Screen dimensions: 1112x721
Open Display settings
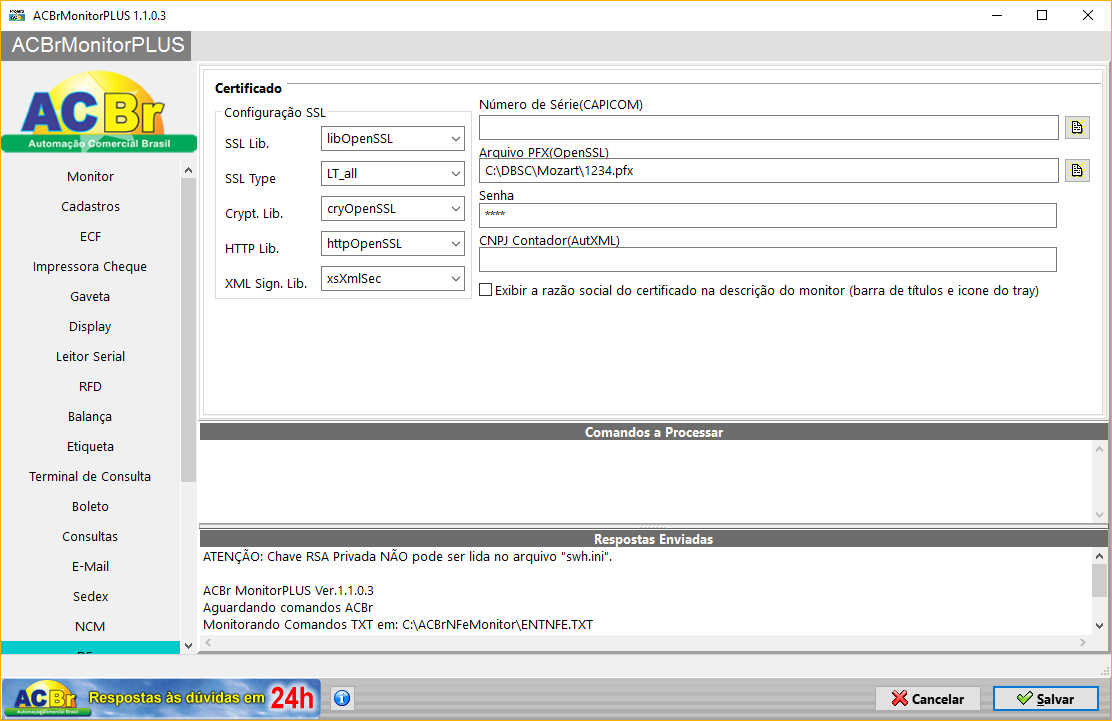pyautogui.click(x=90, y=327)
